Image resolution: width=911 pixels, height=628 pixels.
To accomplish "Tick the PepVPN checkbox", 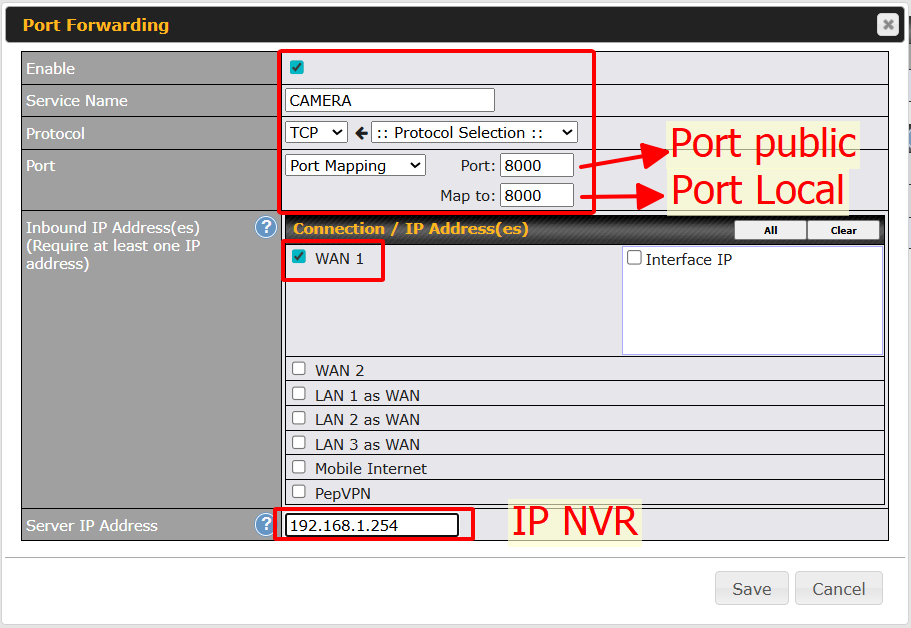I will pos(298,492).
